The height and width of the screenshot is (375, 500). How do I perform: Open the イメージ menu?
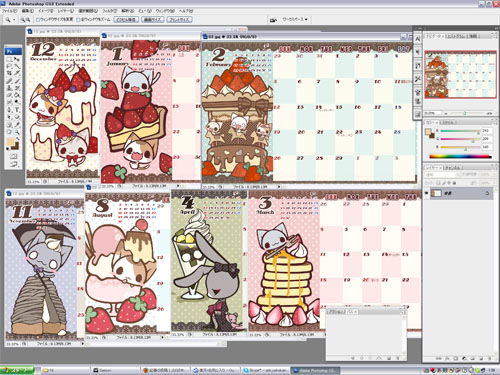(x=46, y=11)
